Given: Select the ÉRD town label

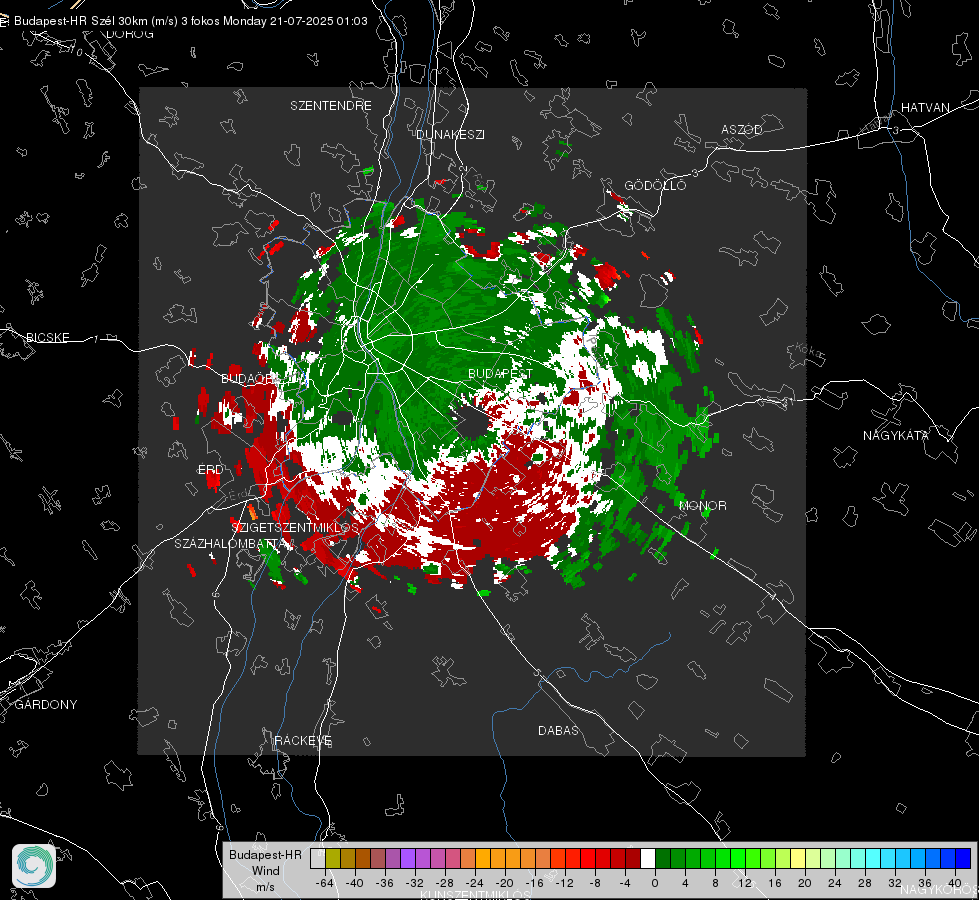Looking at the screenshot, I should point(211,469).
